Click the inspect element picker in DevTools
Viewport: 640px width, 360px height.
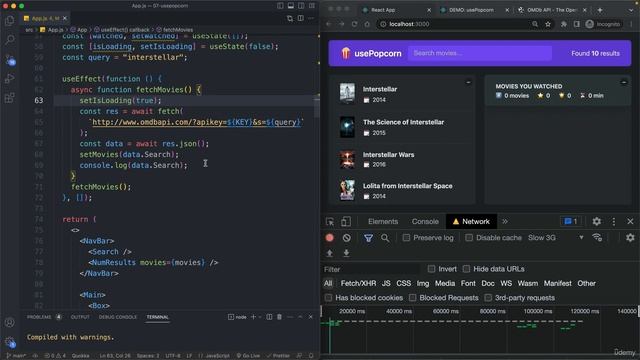coord(330,222)
